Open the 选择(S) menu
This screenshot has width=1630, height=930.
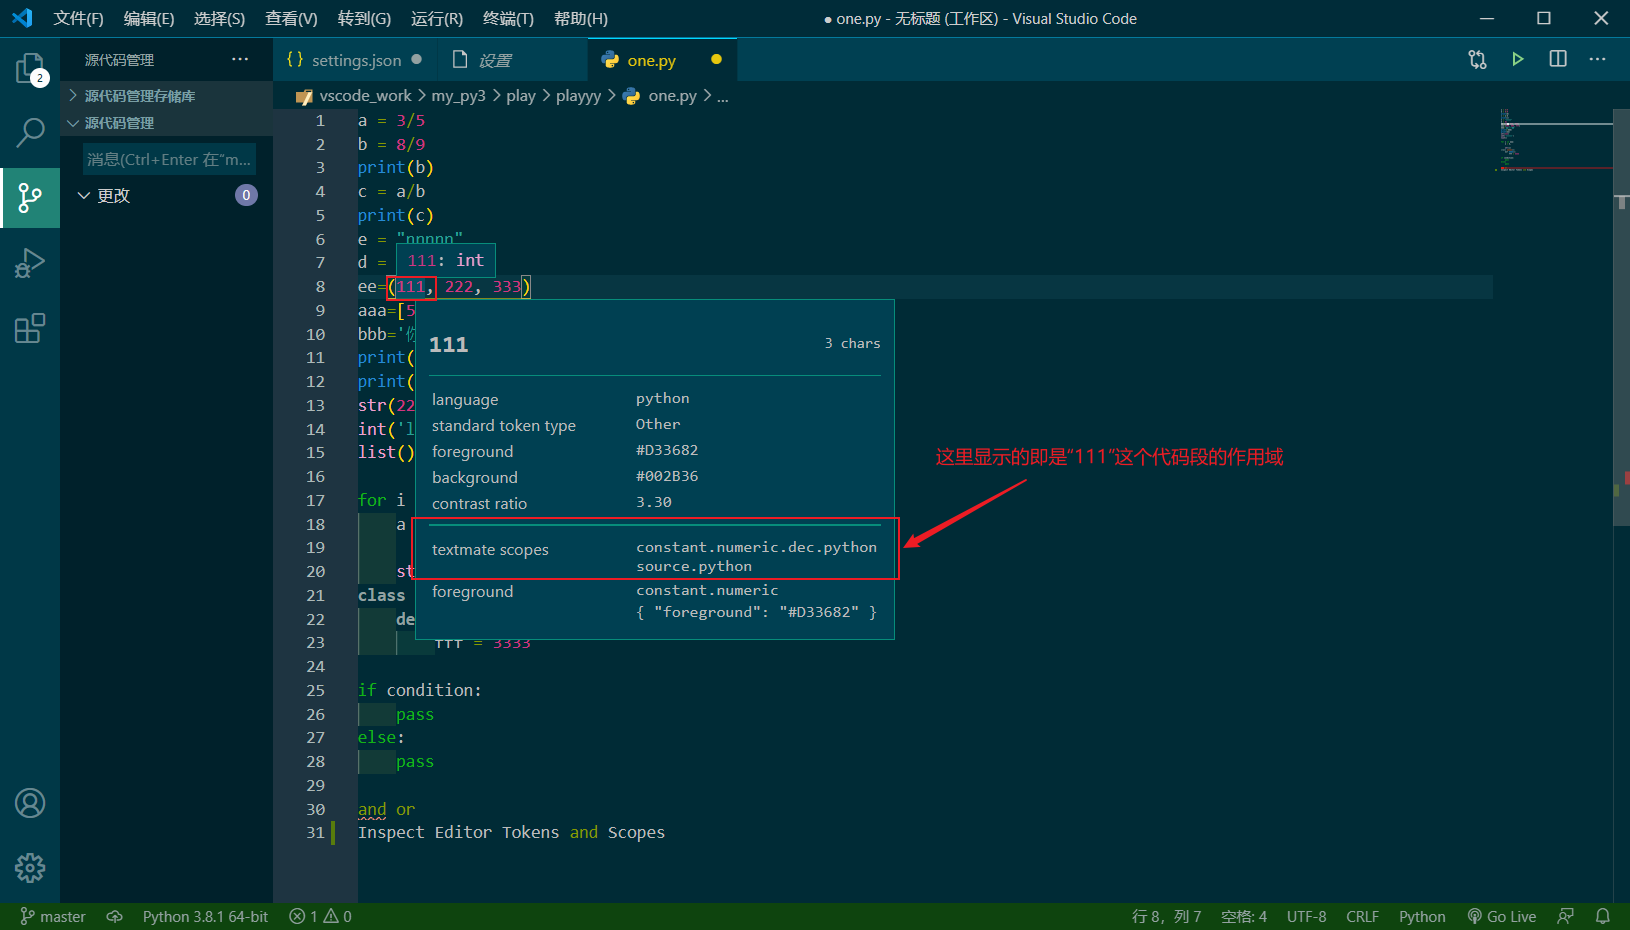click(219, 18)
